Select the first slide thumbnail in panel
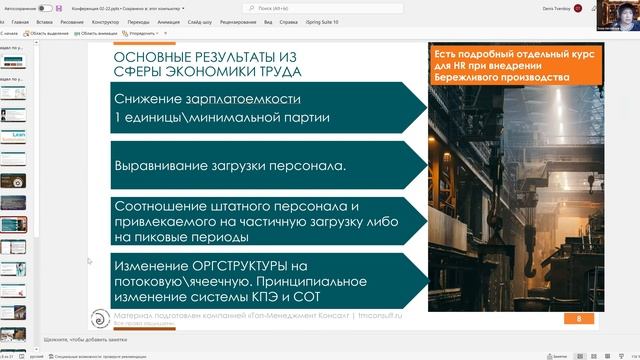Viewport: 640px width, 360px height. point(13,62)
